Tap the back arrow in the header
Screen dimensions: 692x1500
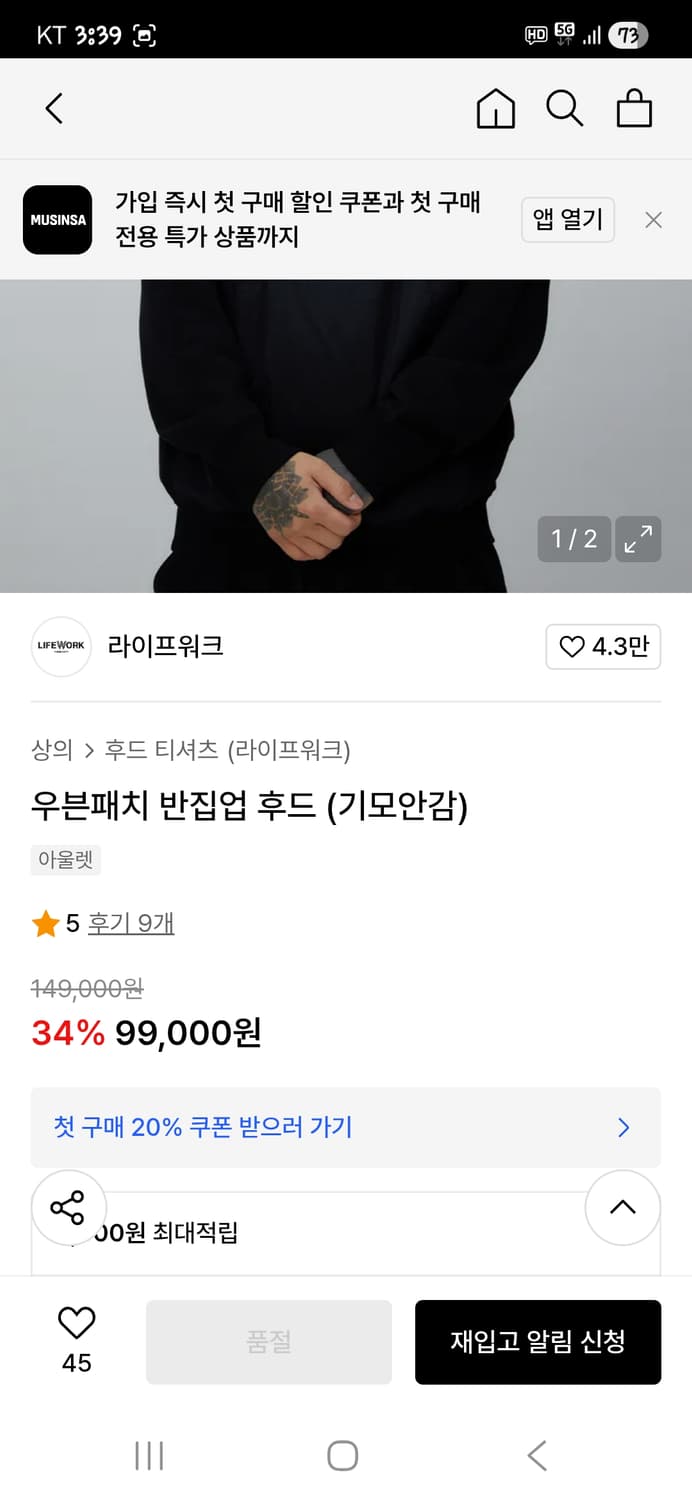pos(54,108)
